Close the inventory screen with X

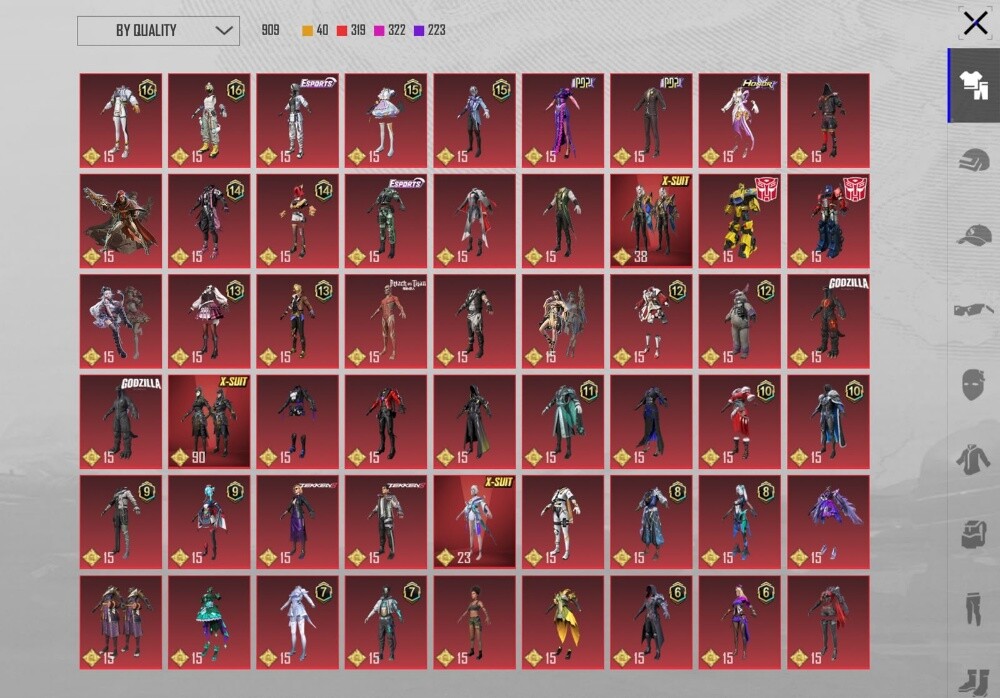(975, 24)
